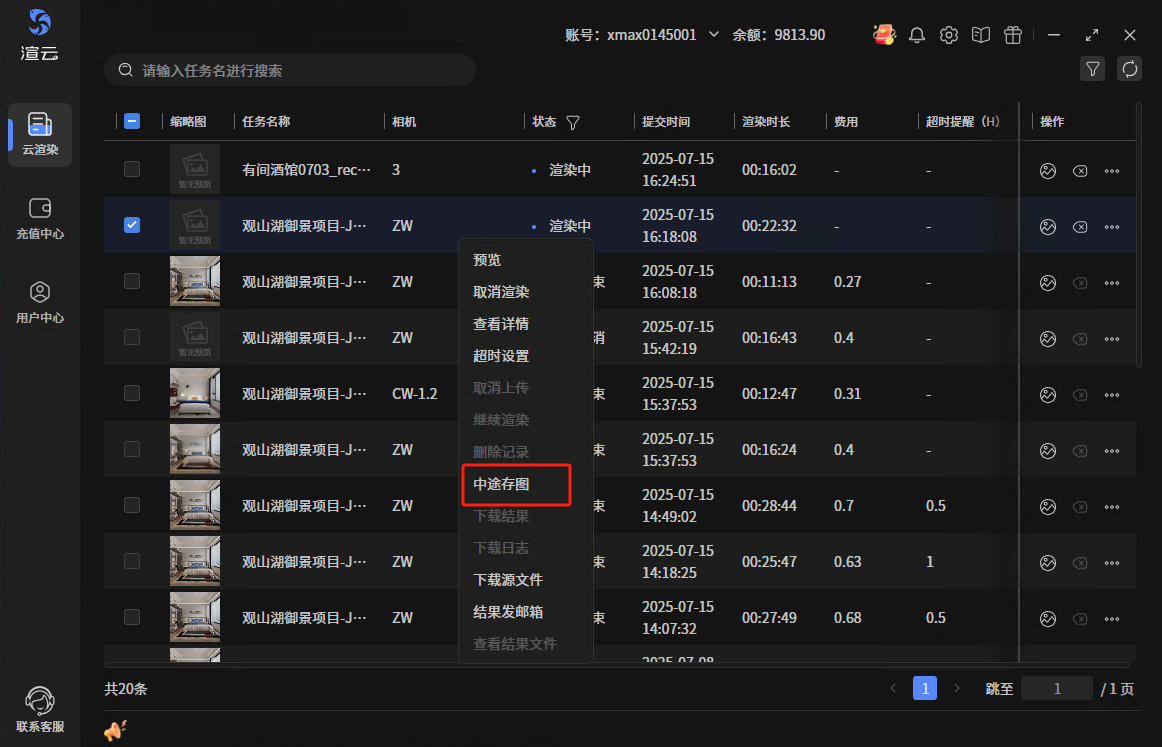
Task: Click the gift box icon
Action: pos(1013,35)
